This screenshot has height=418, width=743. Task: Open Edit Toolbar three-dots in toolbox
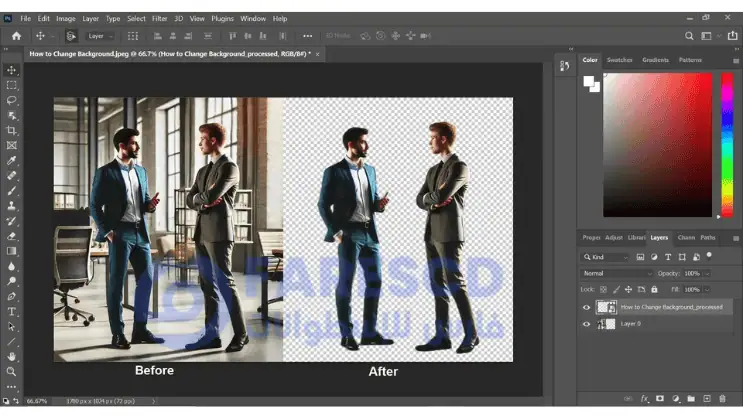(x=11, y=387)
